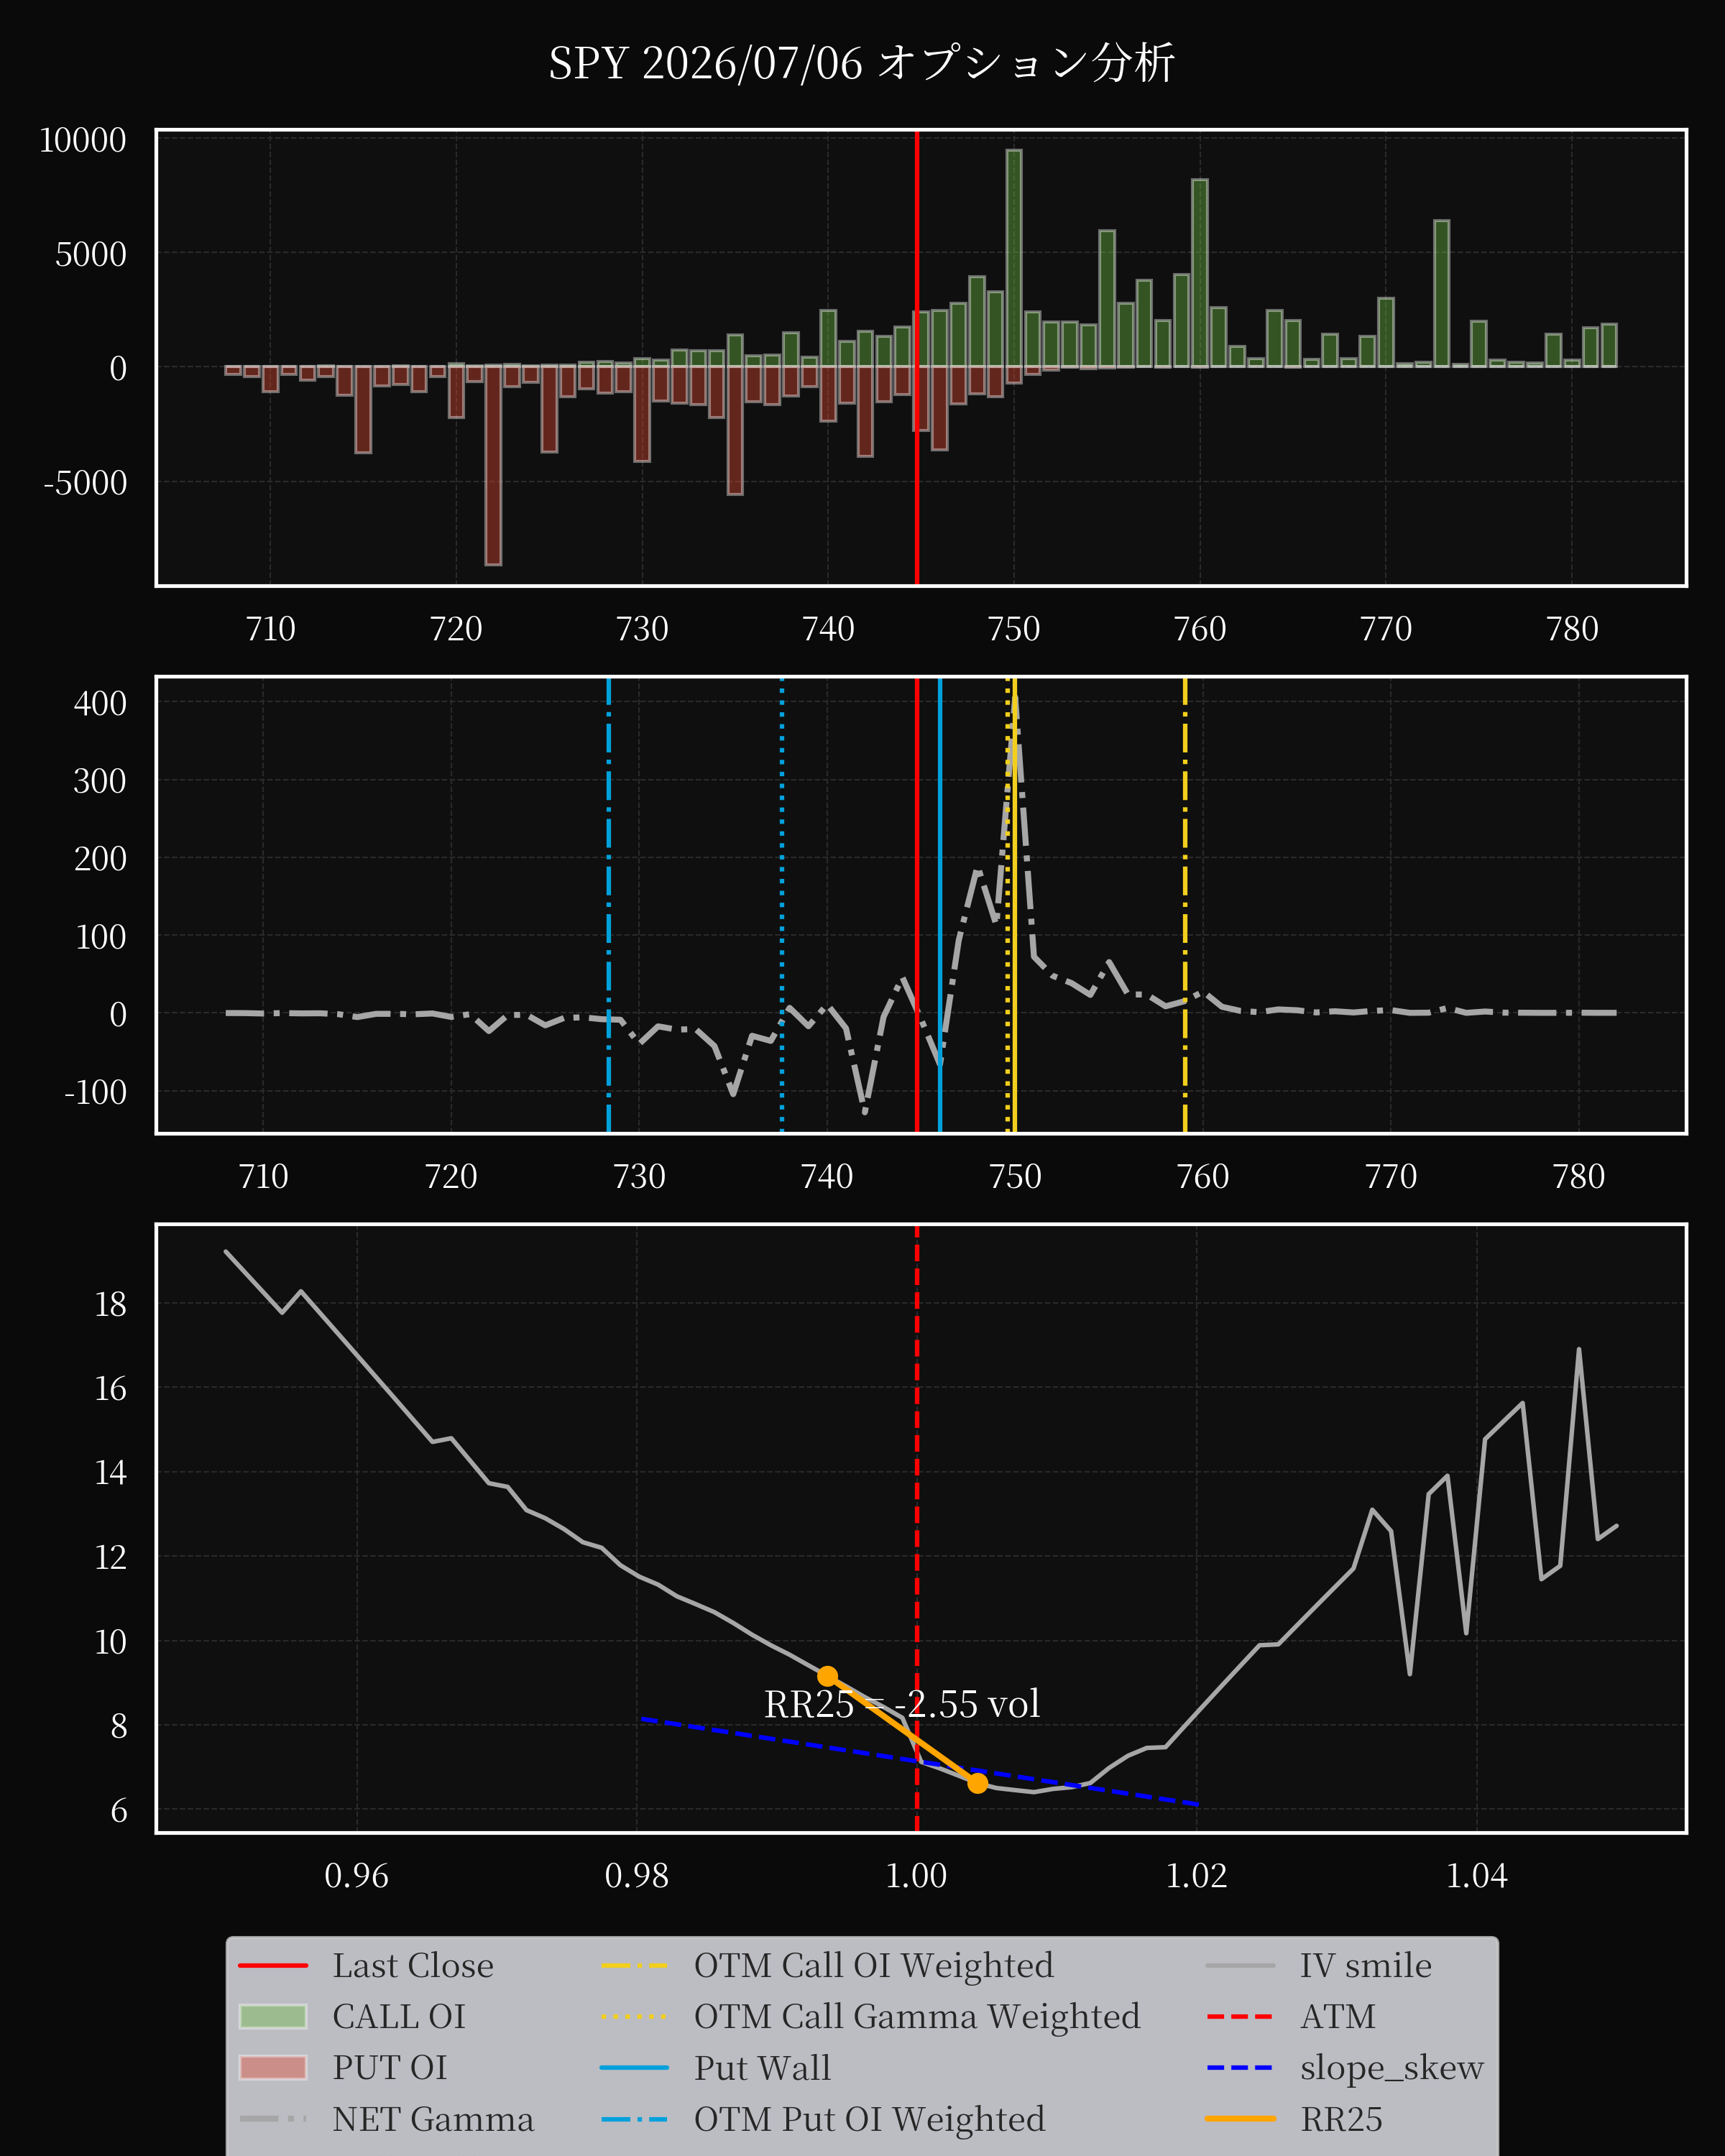The height and width of the screenshot is (2156, 1725).
Task: Click the tallest green call OI bar at 750
Action: click(x=1014, y=258)
